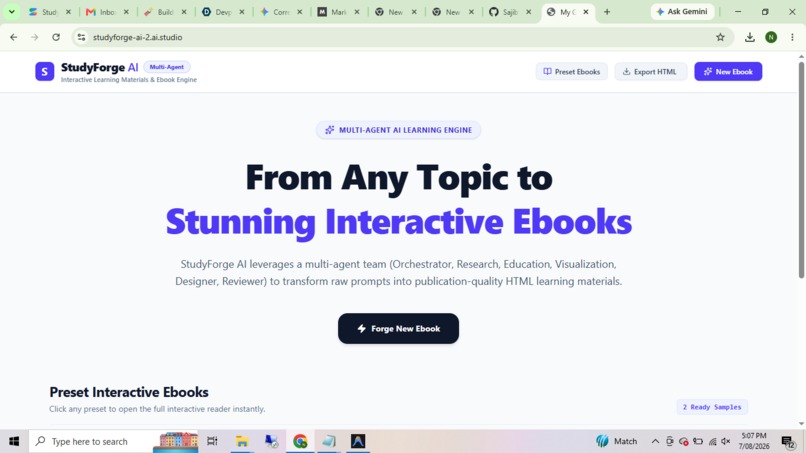Click the Preset Interactive Ebooks heading

pyautogui.click(x=129, y=392)
